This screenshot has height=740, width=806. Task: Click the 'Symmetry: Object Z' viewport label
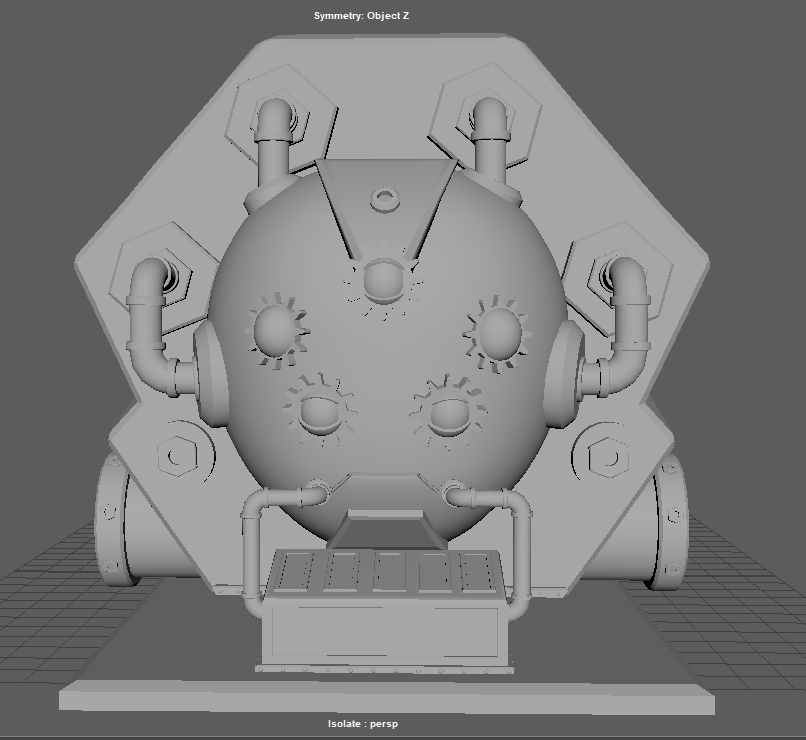tap(361, 15)
